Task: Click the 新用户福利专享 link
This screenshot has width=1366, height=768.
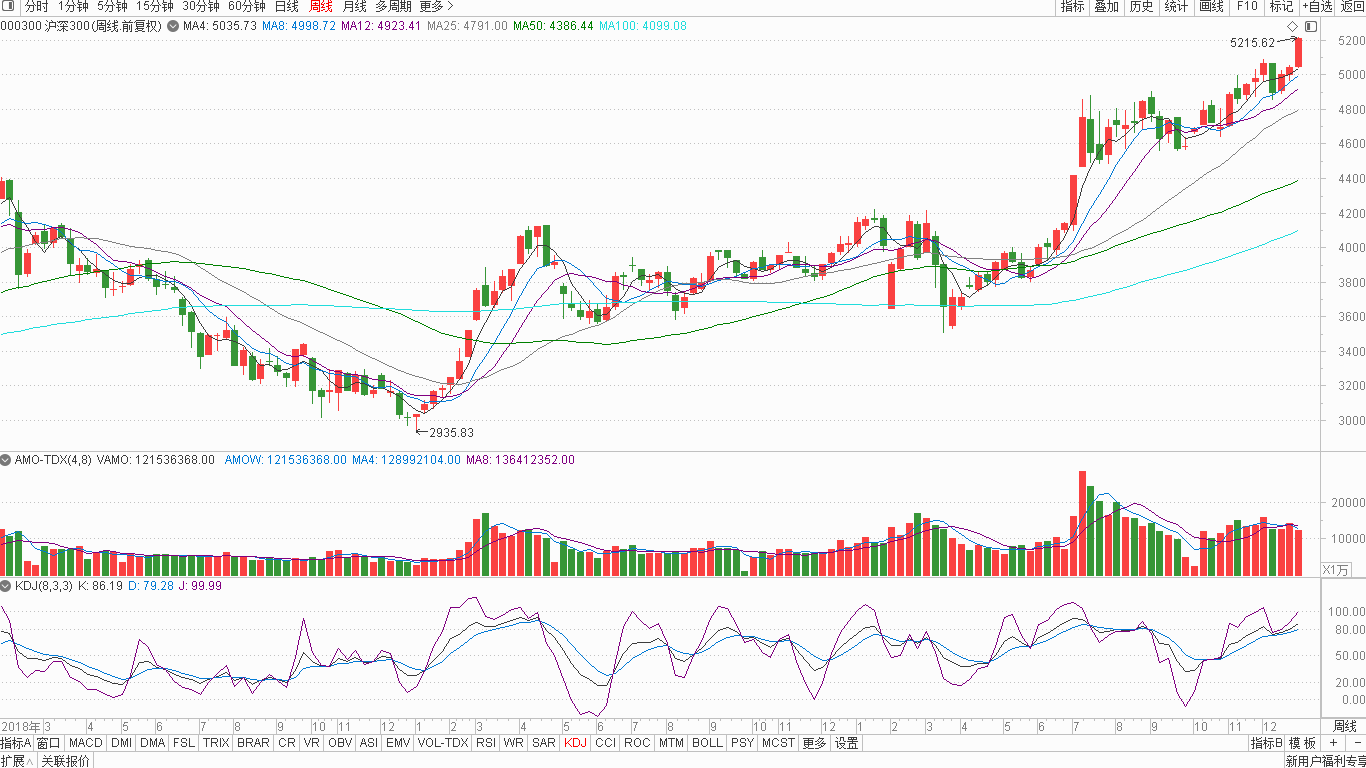Action: click(x=1325, y=761)
